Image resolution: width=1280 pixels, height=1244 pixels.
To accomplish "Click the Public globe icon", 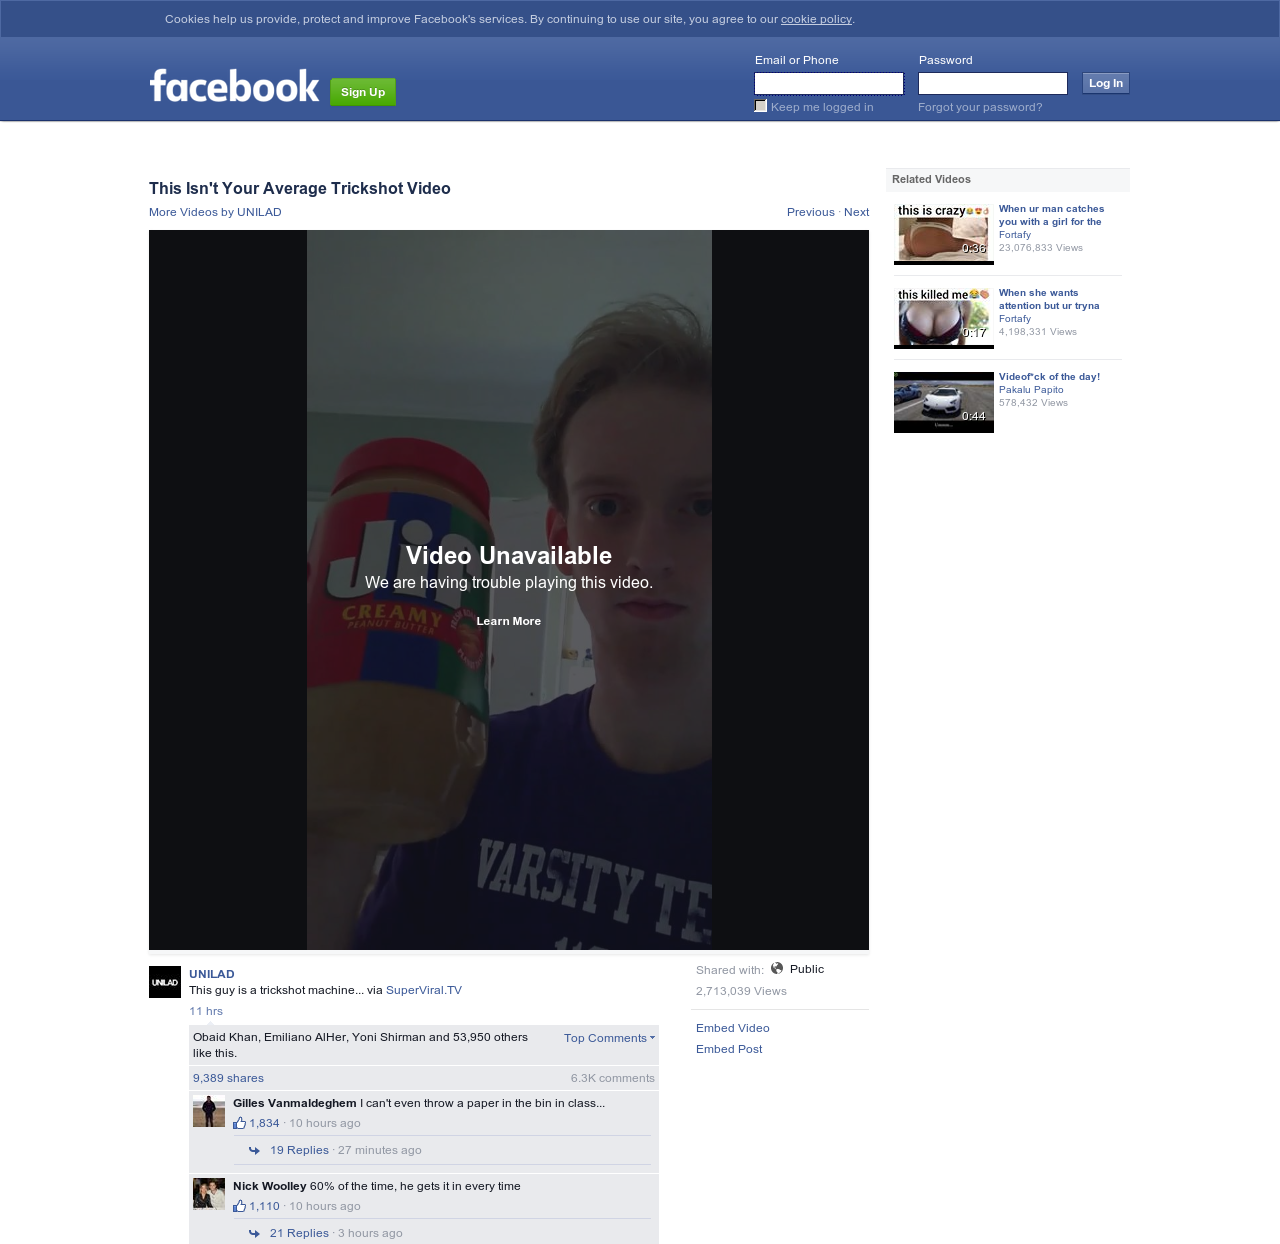I will tap(777, 968).
